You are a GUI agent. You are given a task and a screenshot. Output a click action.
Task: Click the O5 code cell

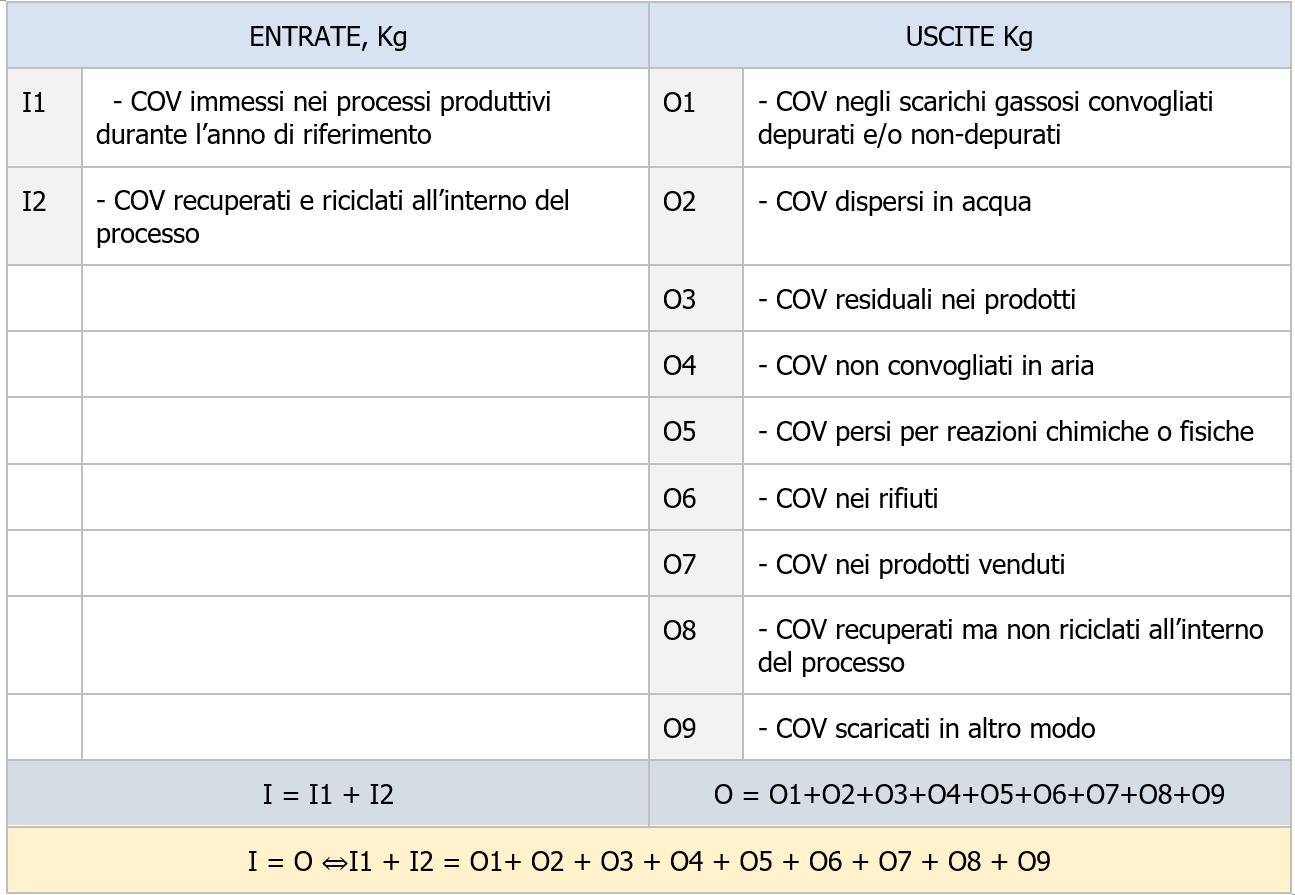tap(695, 431)
